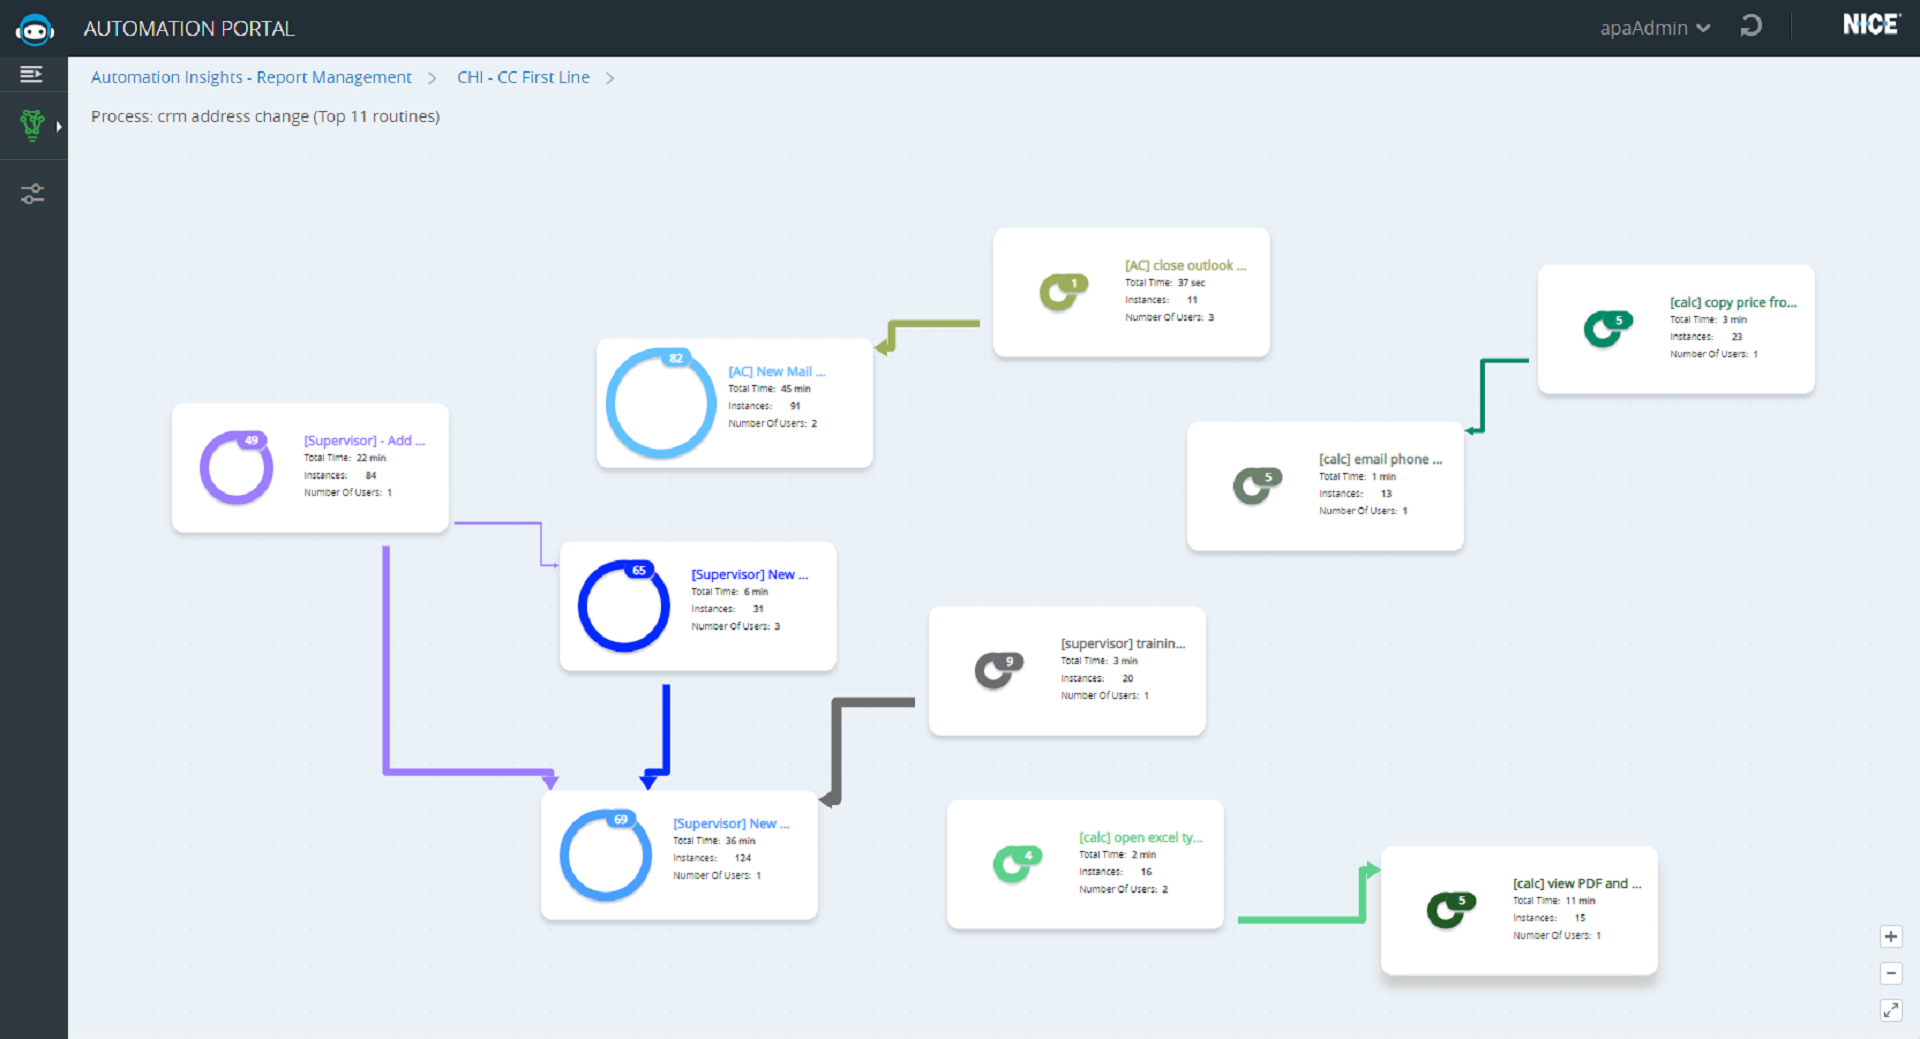This screenshot has width=1920, height=1039.
Task: Toggle the hamburger sidebar menu icon
Action: pyautogui.click(x=32, y=74)
